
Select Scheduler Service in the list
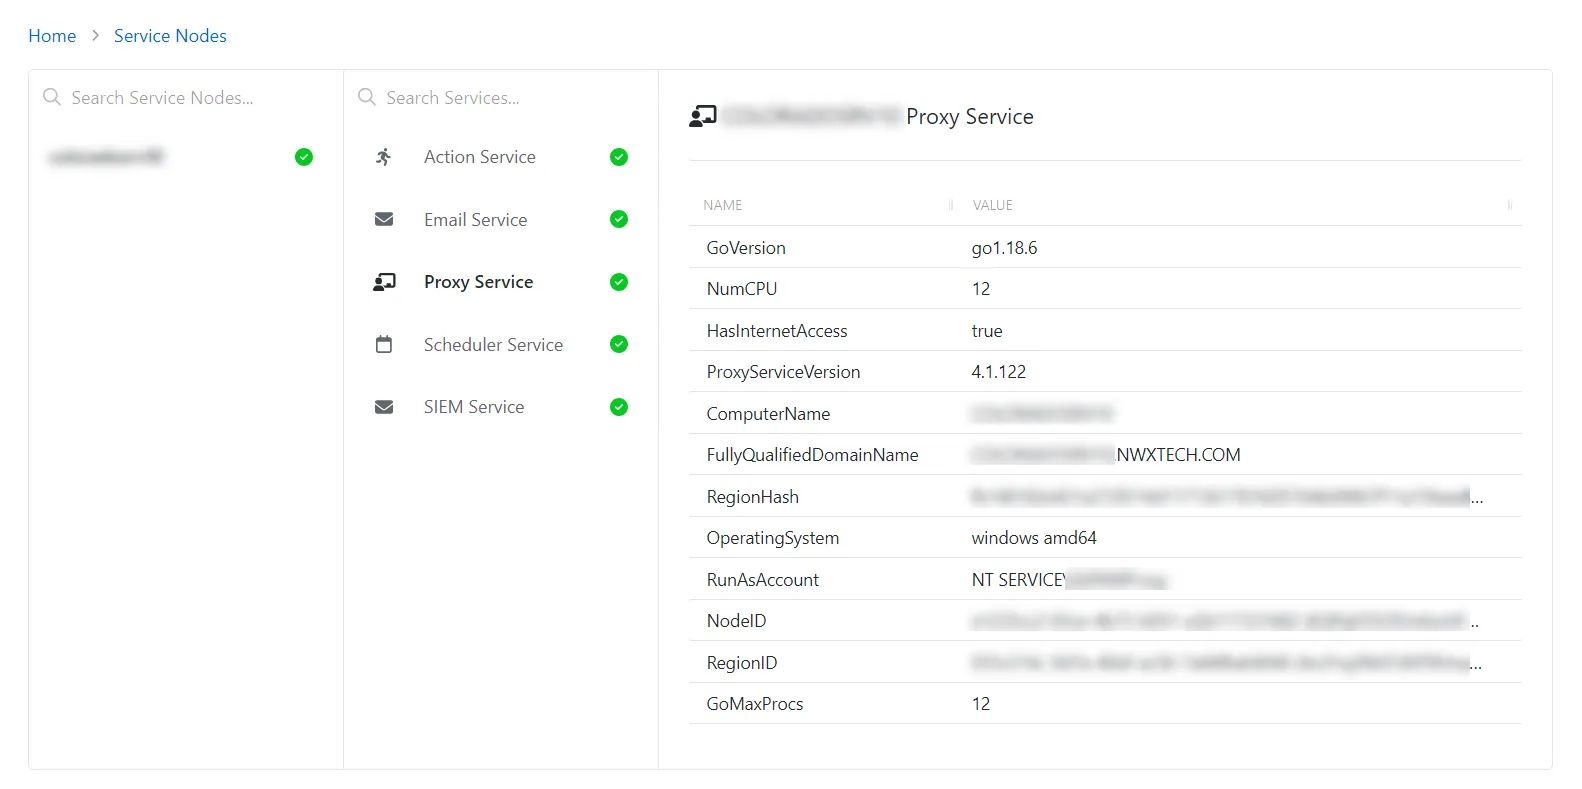pos(493,345)
